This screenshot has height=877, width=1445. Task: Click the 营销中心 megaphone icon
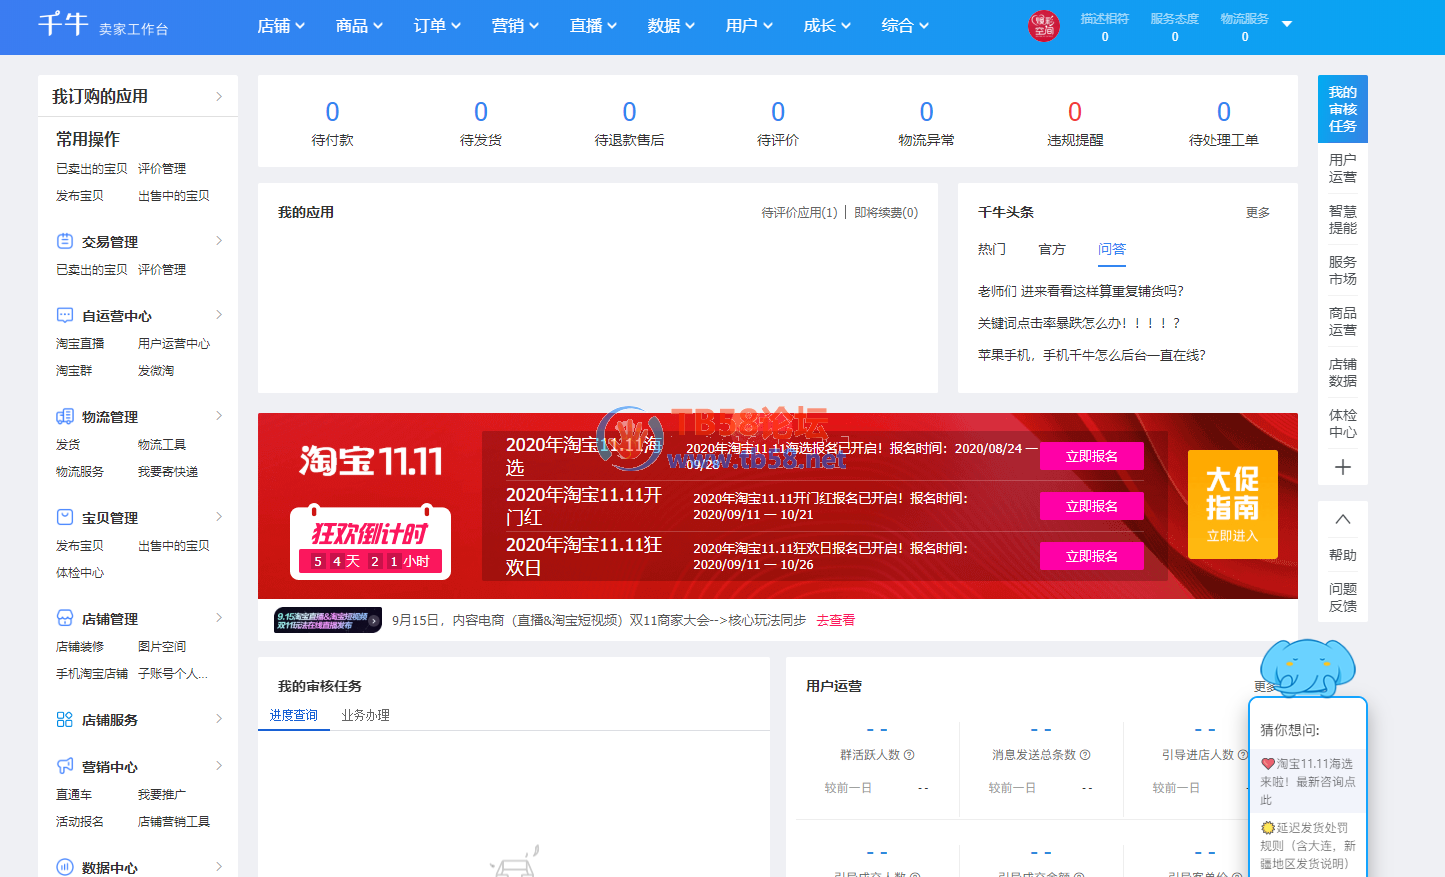[65, 766]
